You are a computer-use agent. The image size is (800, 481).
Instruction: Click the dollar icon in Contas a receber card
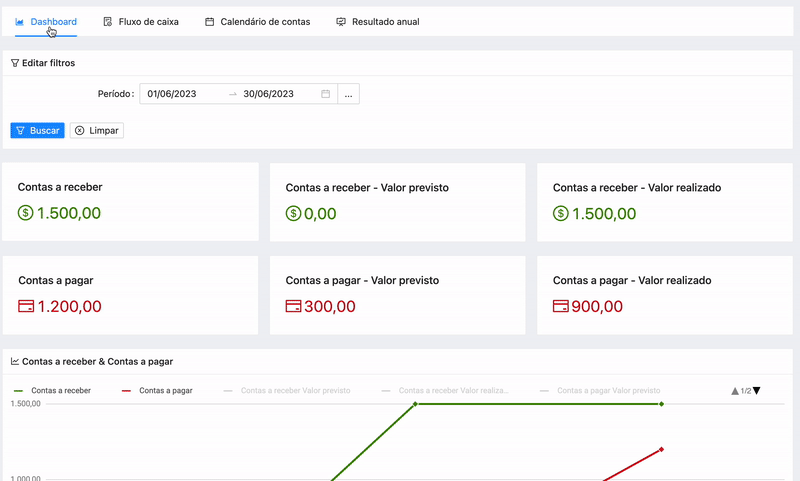point(26,213)
